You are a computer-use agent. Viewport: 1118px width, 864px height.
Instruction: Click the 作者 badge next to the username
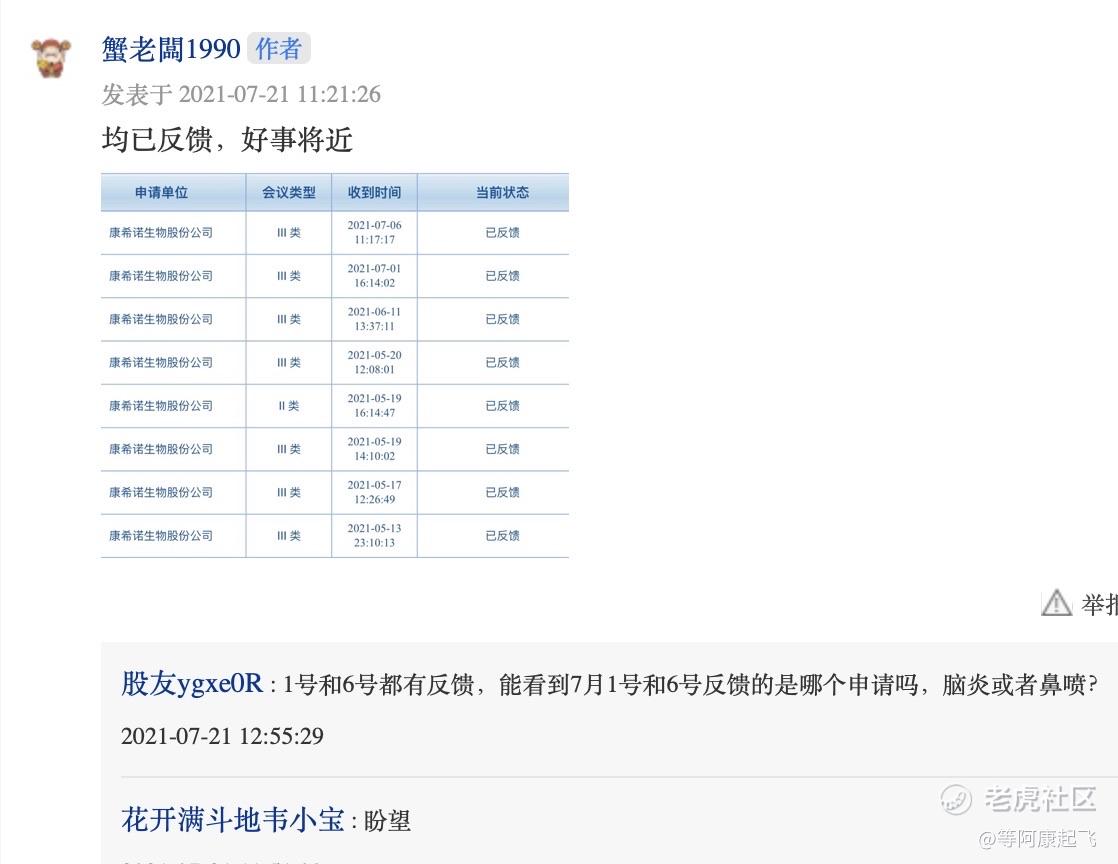coord(278,48)
